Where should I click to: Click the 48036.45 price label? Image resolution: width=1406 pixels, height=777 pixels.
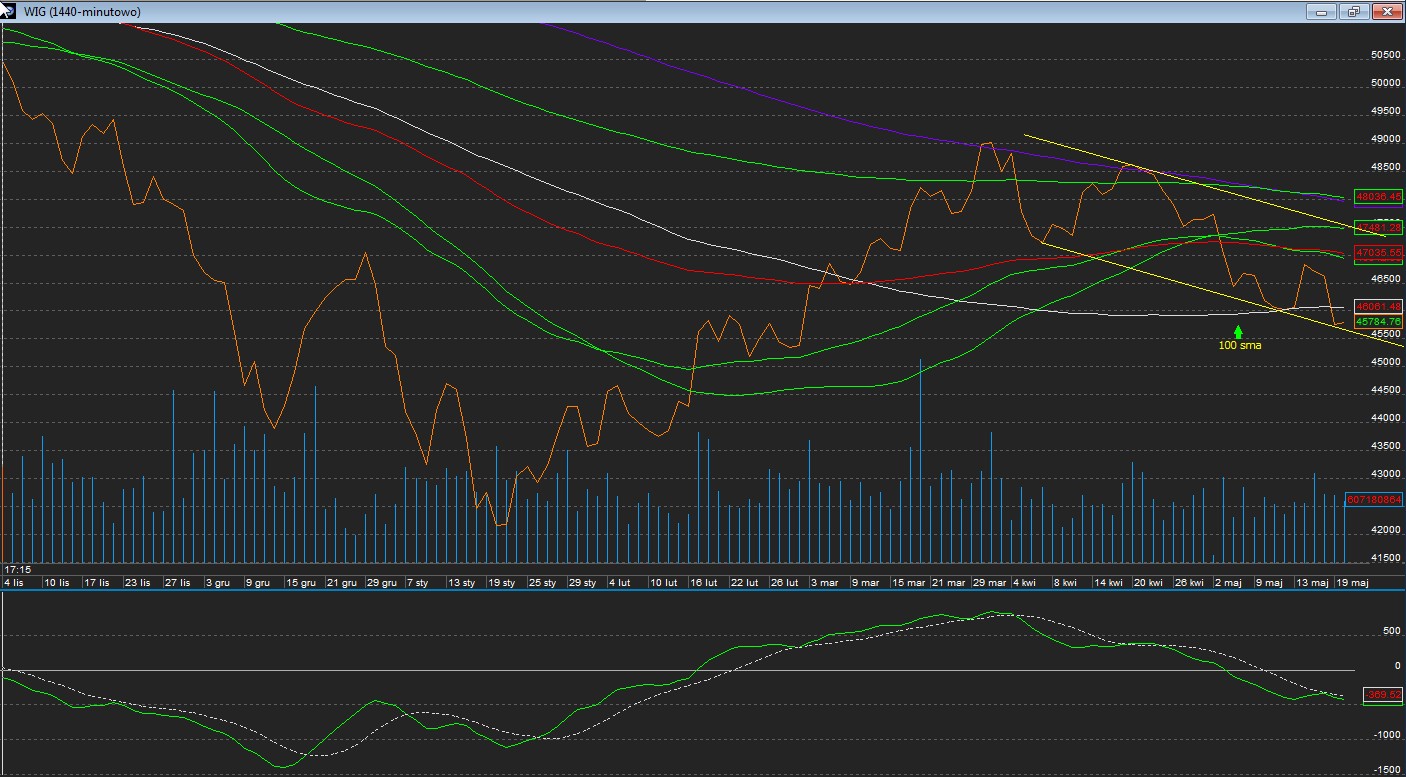coord(1378,197)
